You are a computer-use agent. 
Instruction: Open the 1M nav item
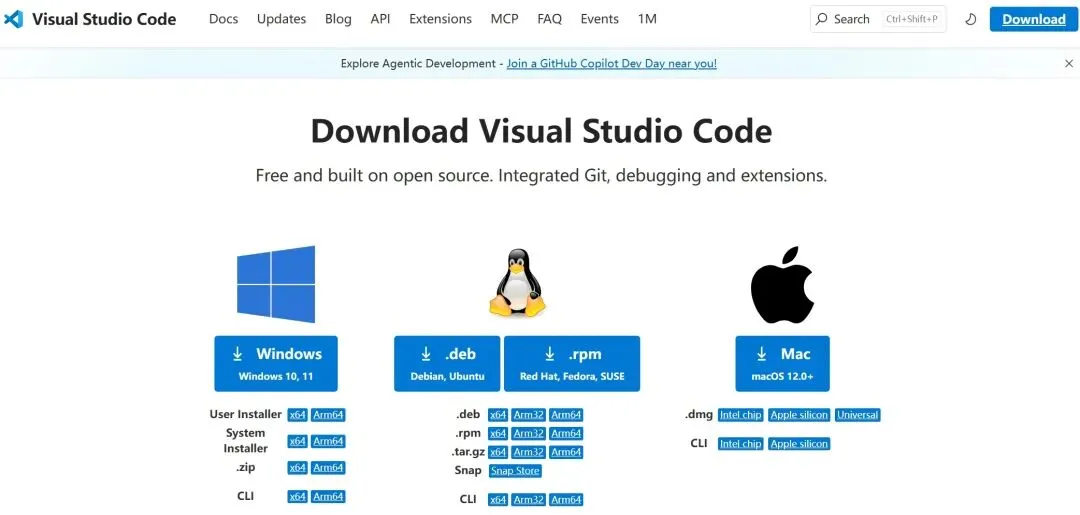(647, 19)
